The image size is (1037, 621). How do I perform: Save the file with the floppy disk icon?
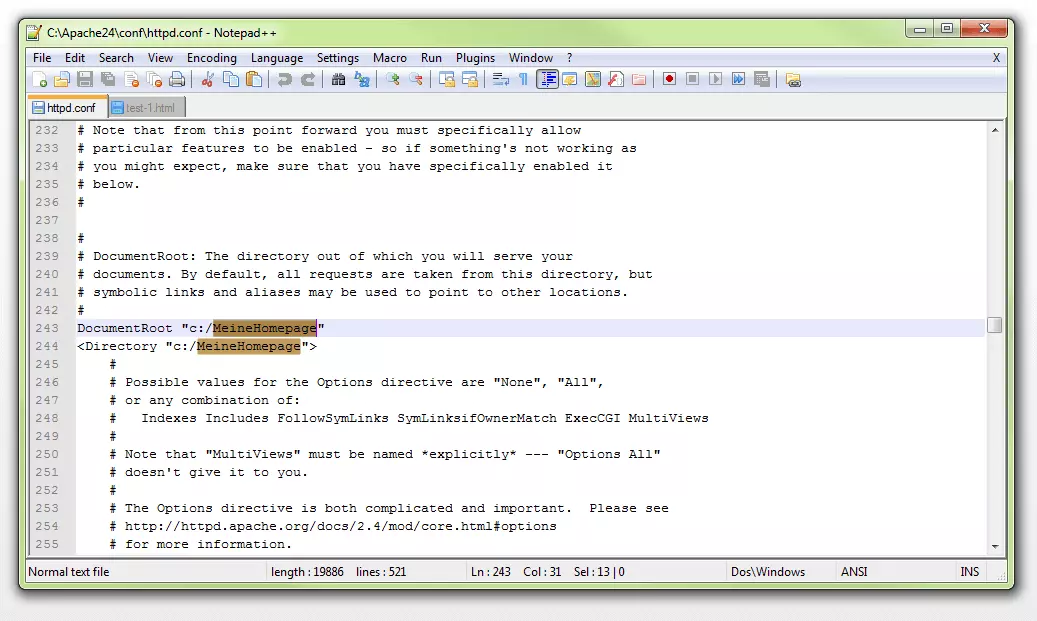click(x=85, y=79)
